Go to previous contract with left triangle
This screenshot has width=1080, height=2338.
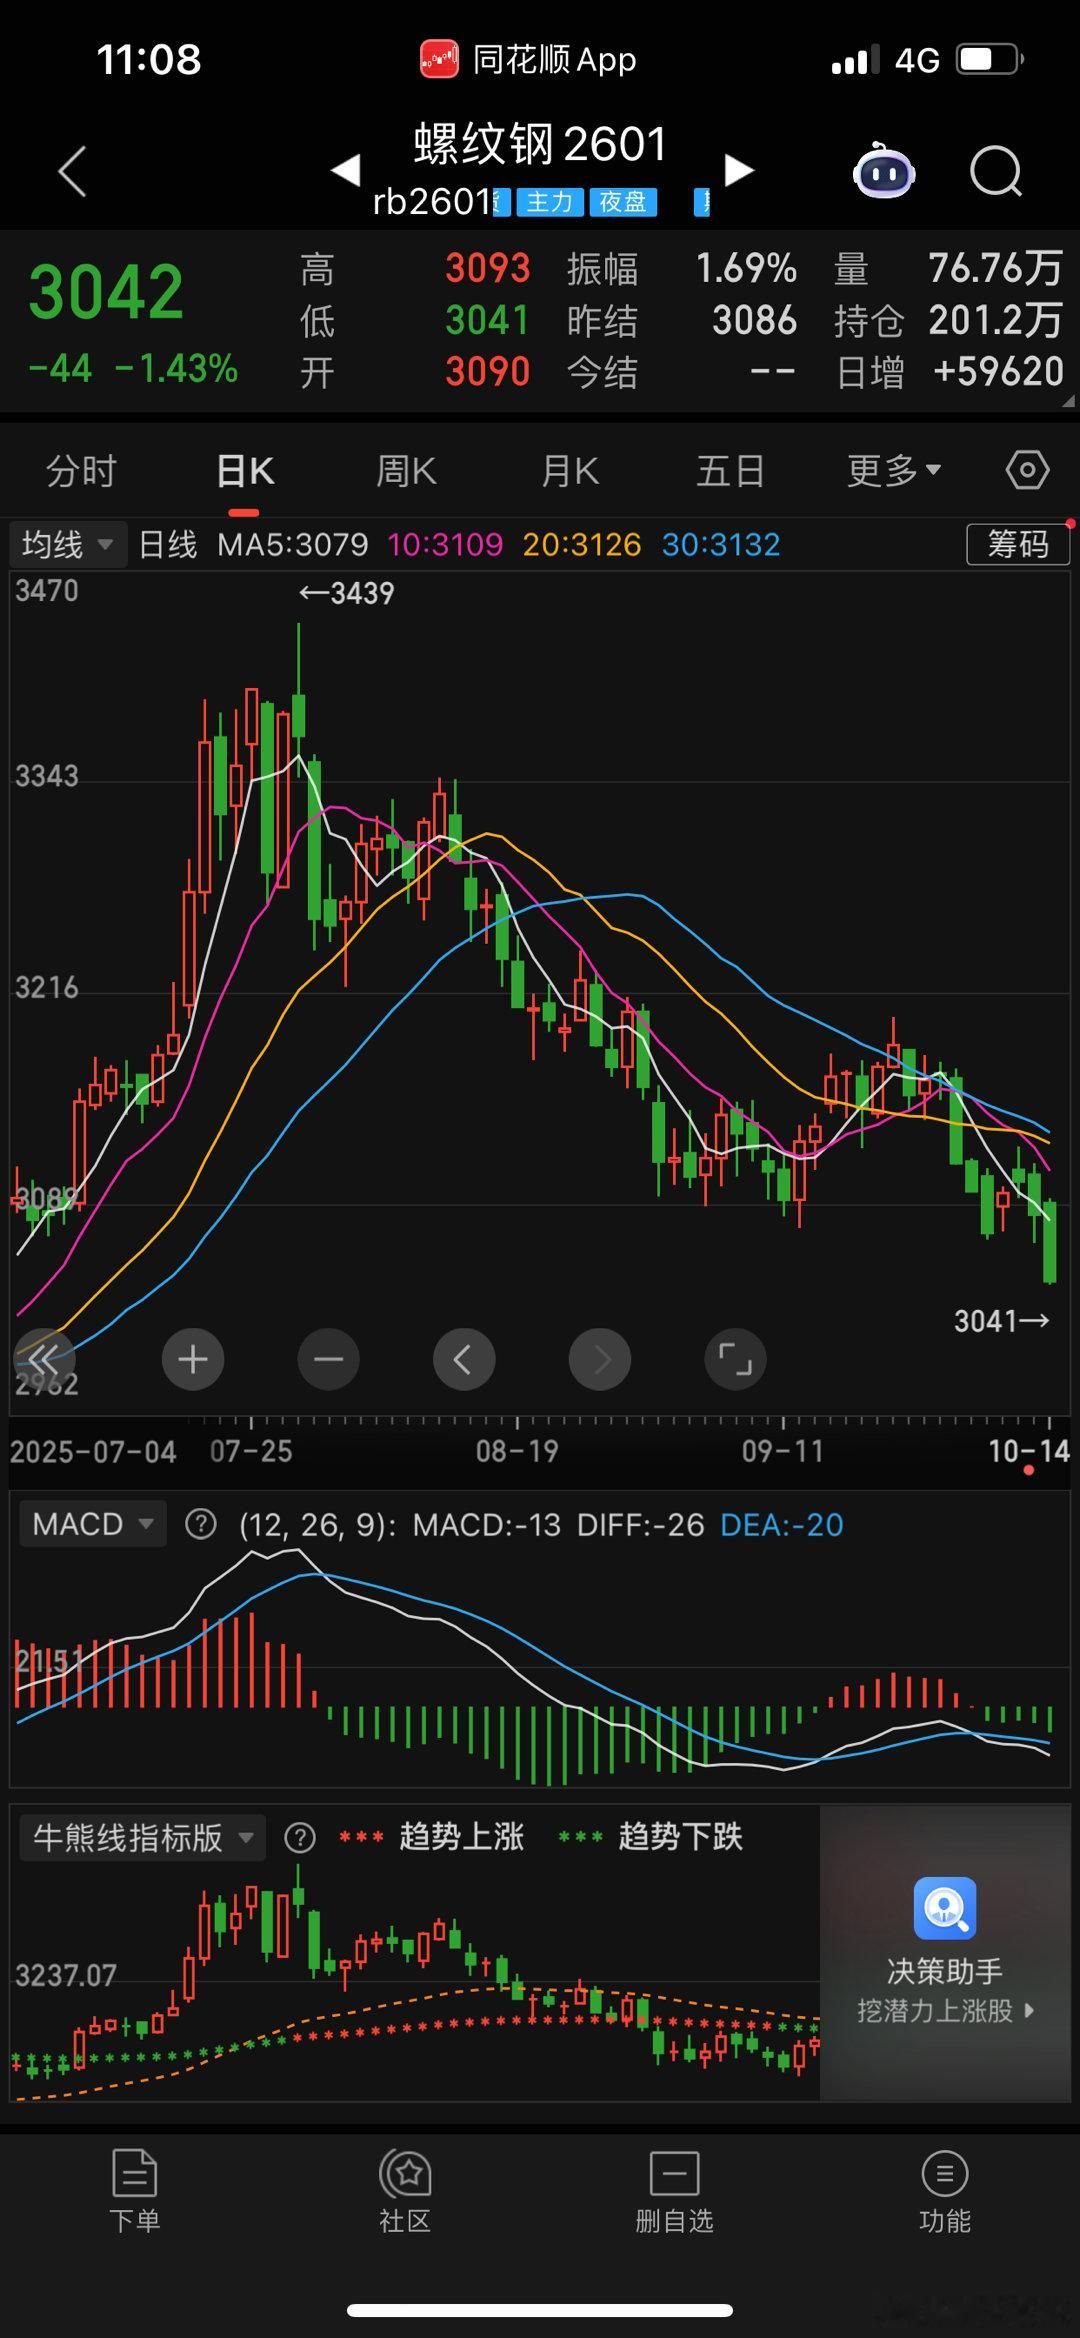(x=346, y=170)
